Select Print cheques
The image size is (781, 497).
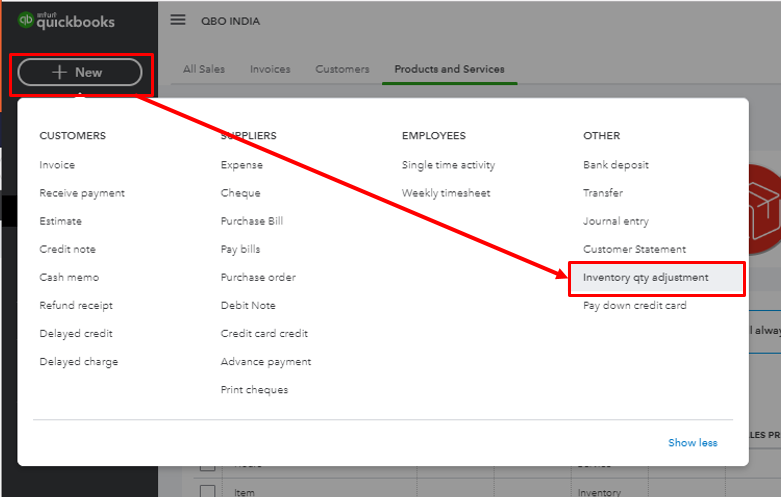[255, 390]
